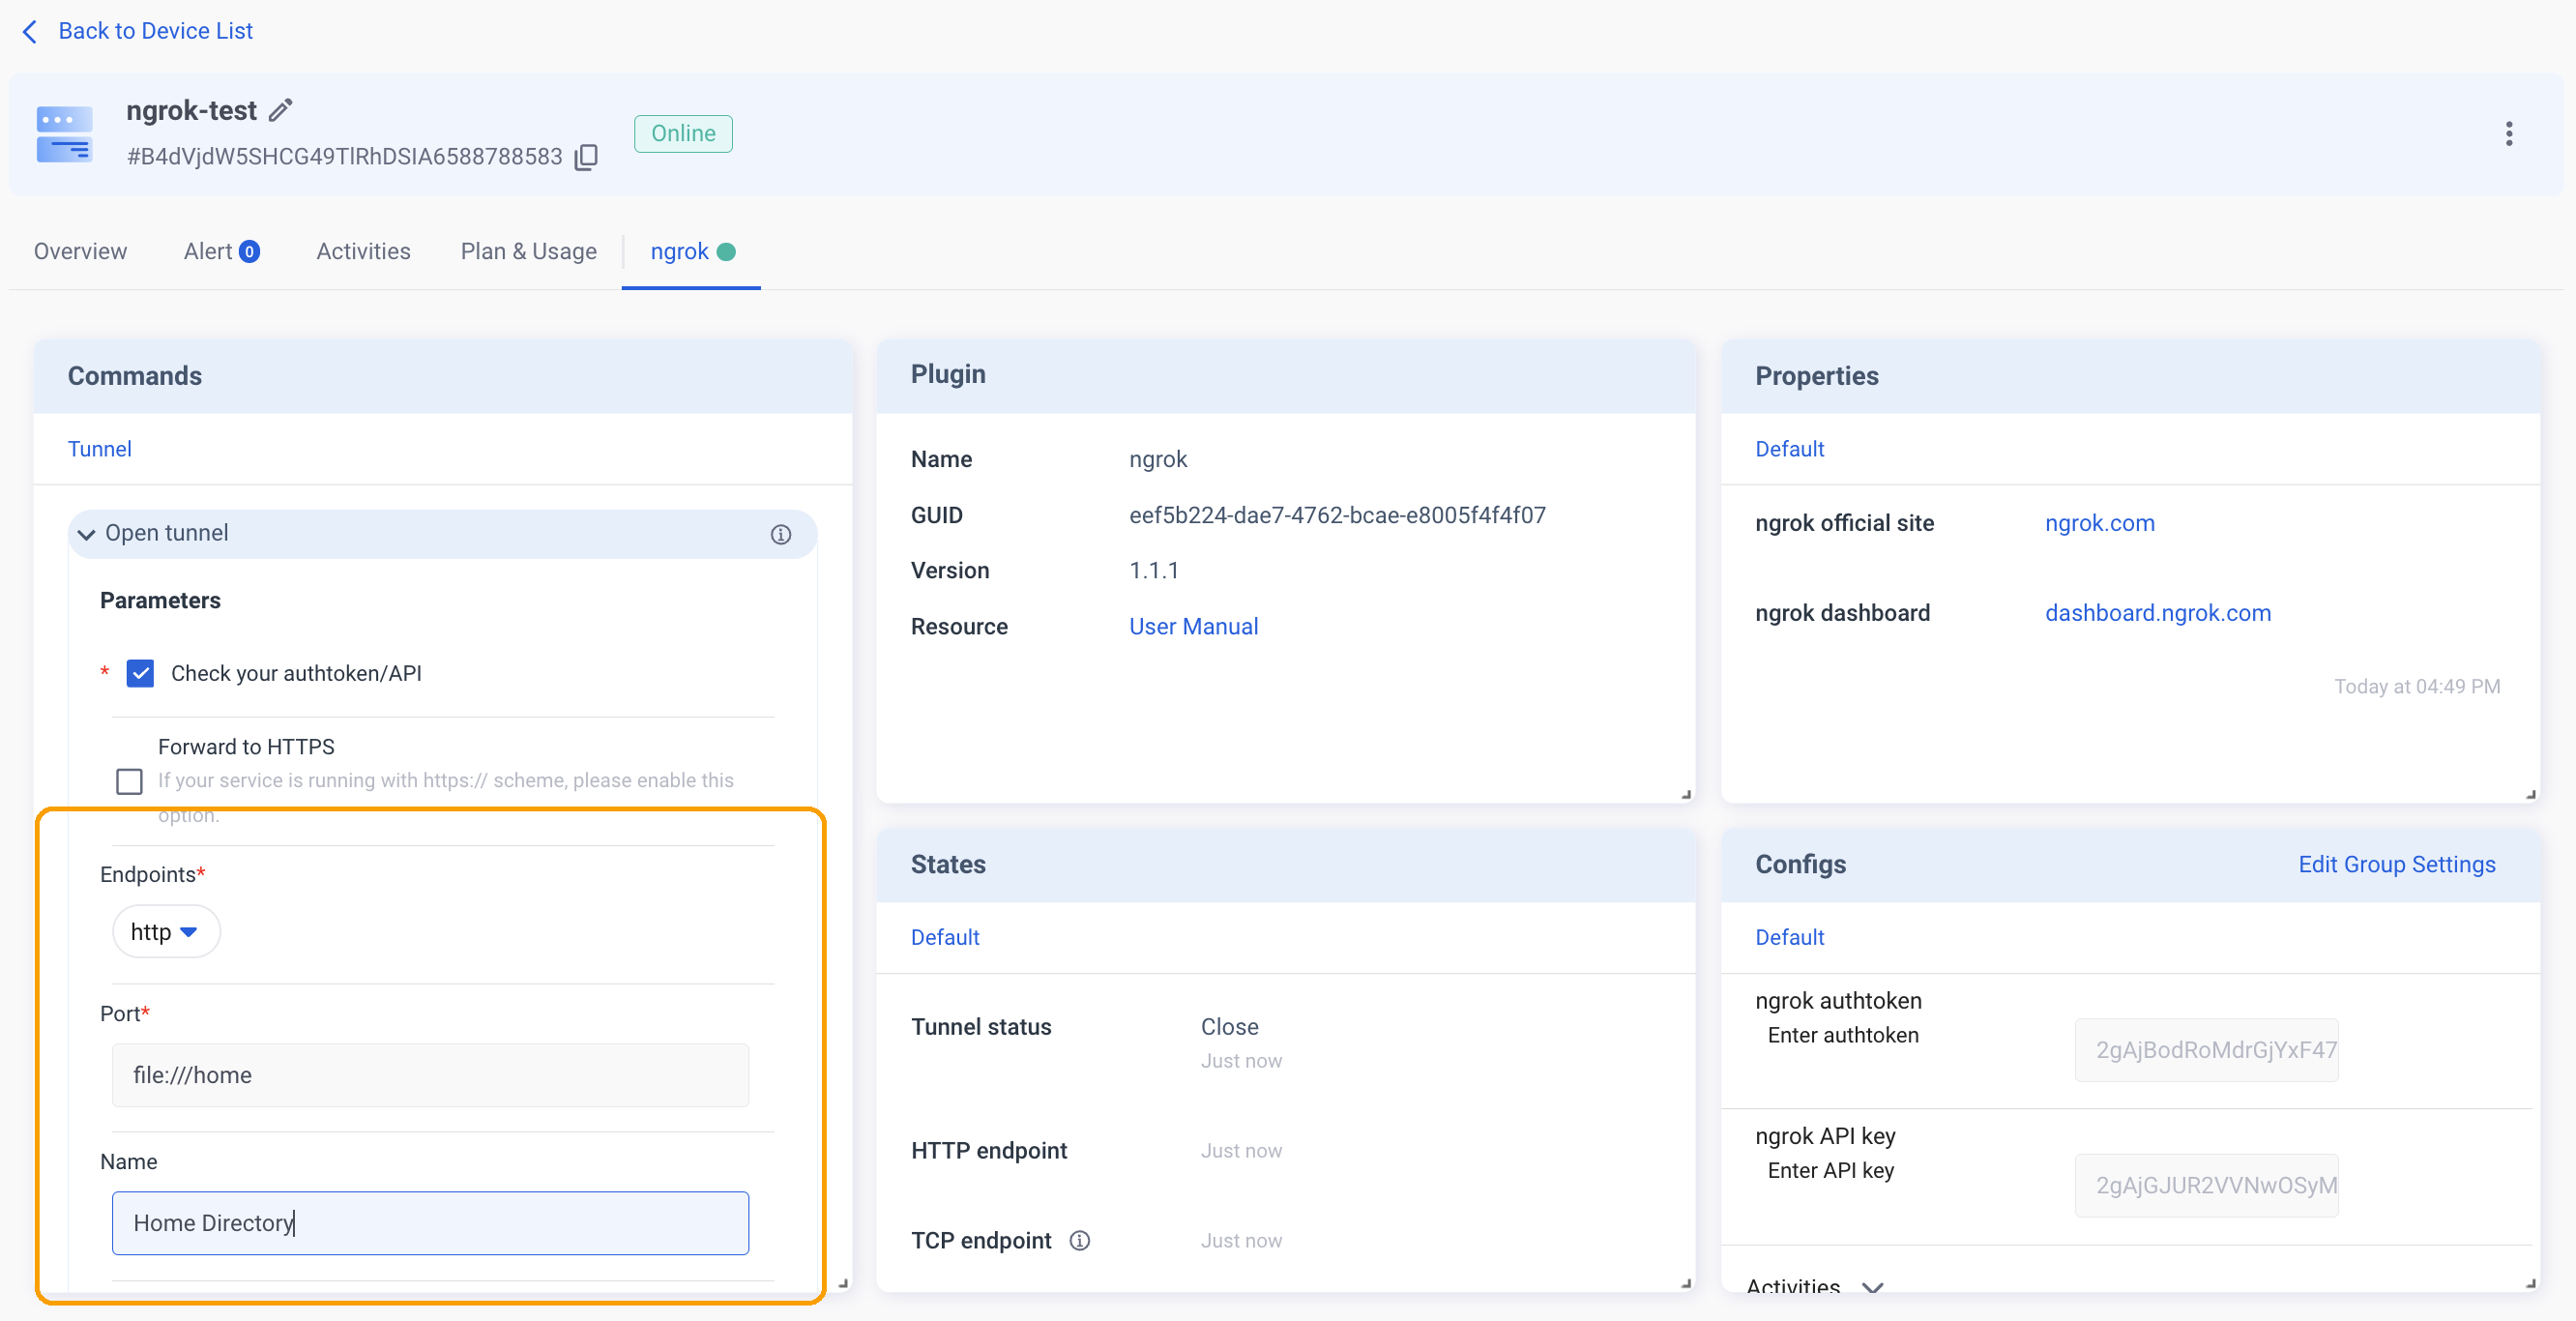Click Edit Group Settings
This screenshot has height=1321, width=2576.
[x=2396, y=864]
